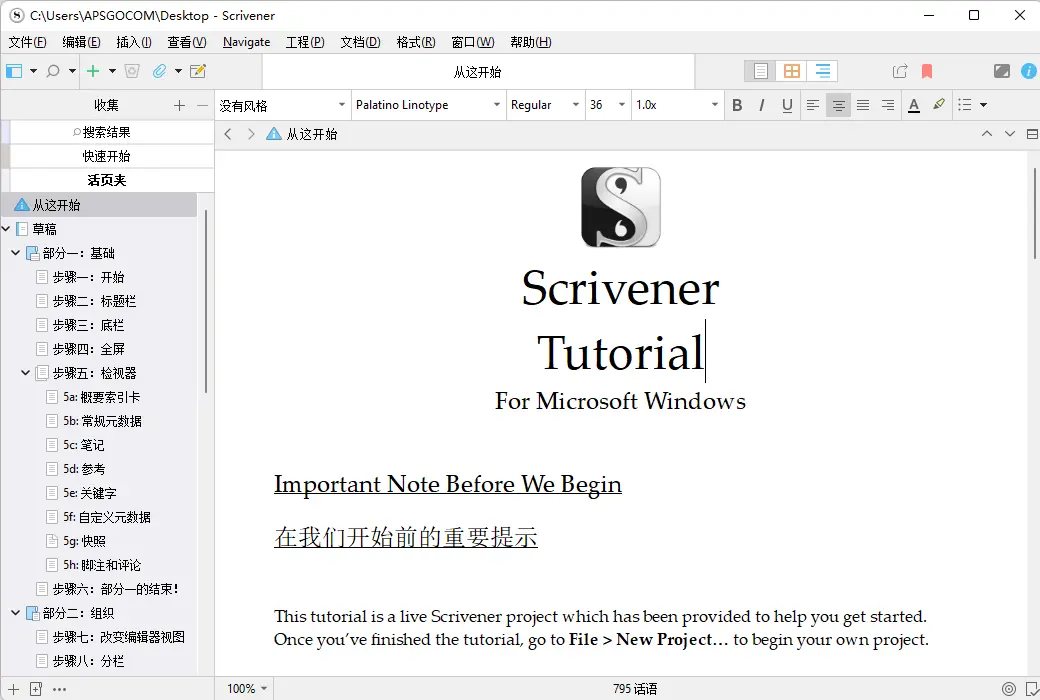Open the 文件(F) menu

coord(27,42)
